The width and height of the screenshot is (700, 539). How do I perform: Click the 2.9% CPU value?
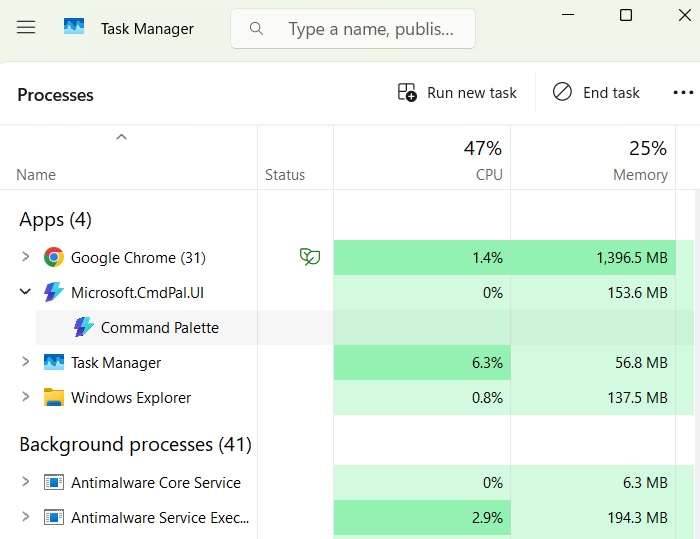(x=487, y=518)
